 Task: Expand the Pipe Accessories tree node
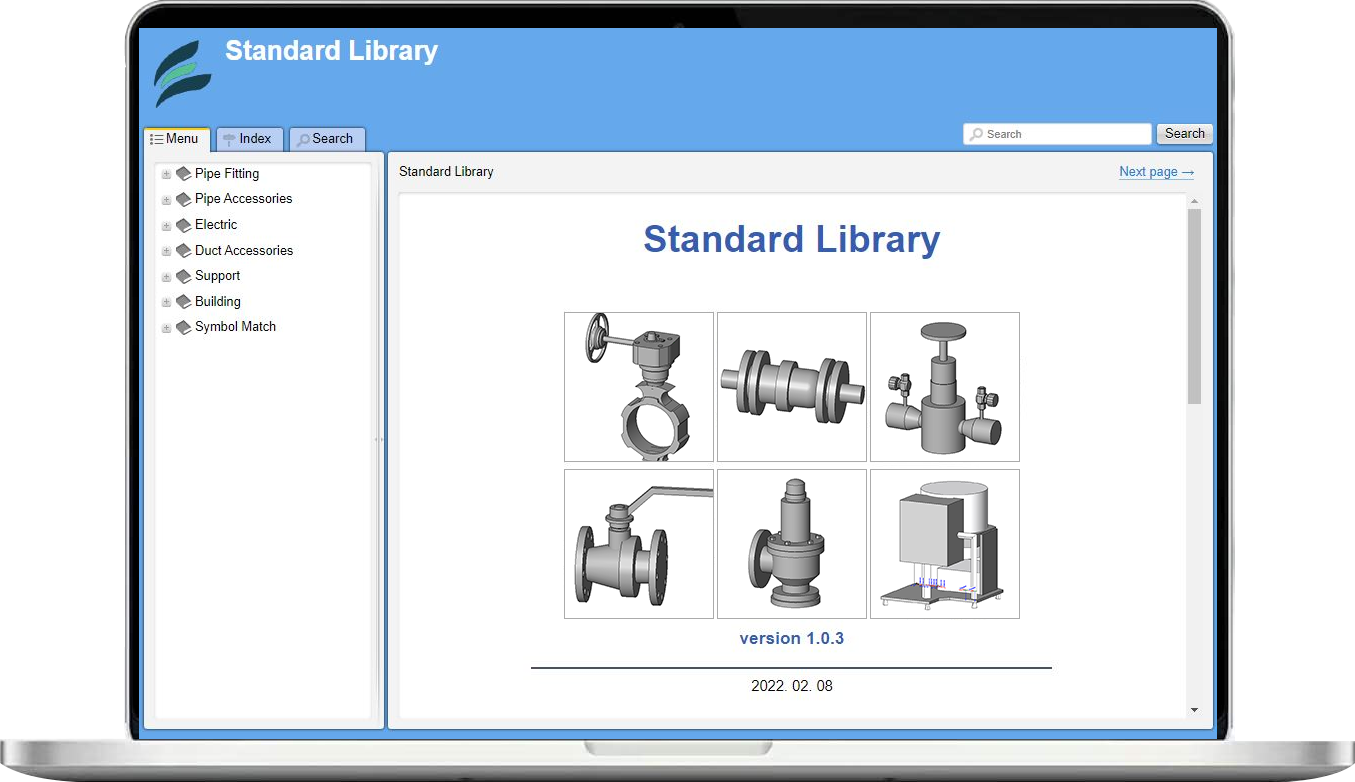click(x=166, y=200)
